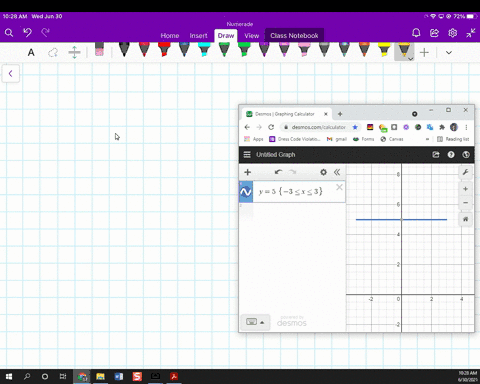The width and height of the screenshot is (480, 384).
Task: Open the Class Notebook tab
Action: [294, 36]
